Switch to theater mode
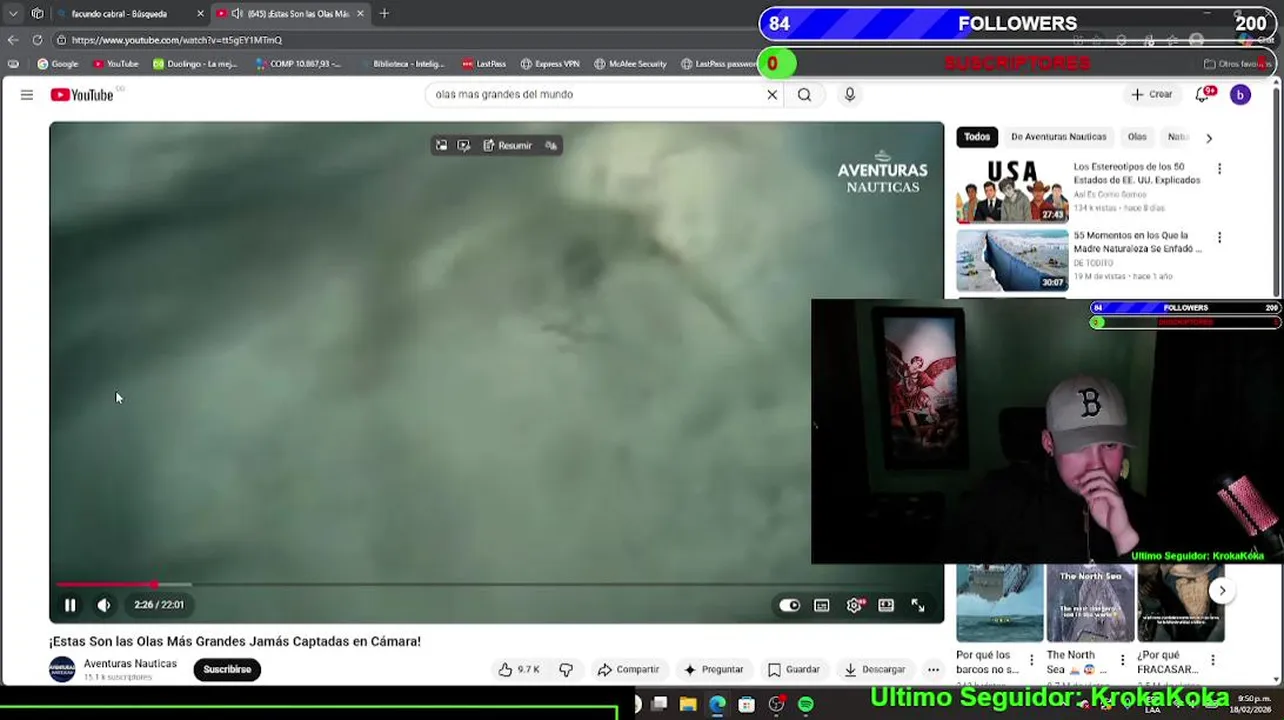1284x720 pixels. tap(886, 605)
